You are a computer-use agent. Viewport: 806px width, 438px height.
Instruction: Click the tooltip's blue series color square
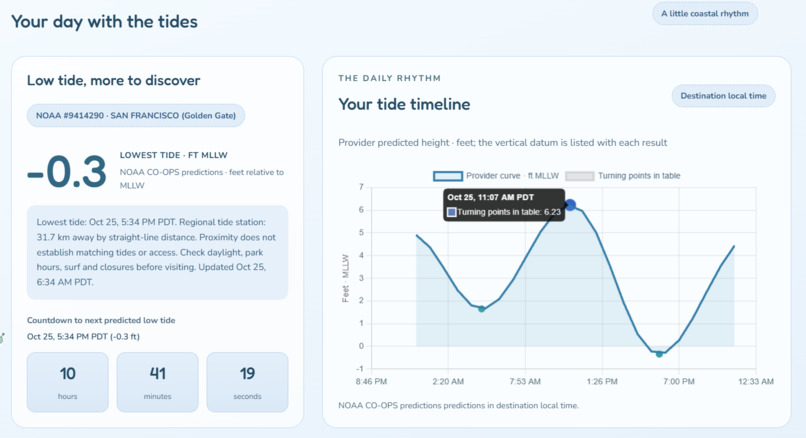[451, 212]
